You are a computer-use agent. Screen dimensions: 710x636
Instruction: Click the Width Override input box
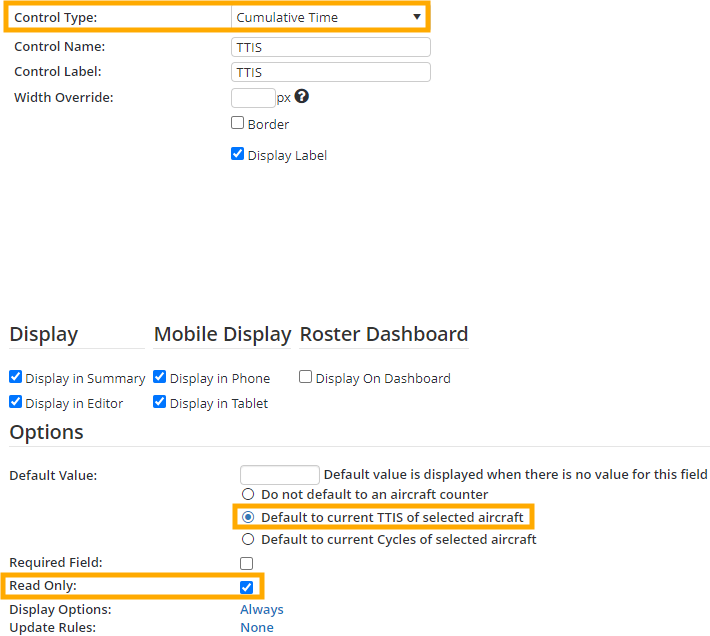coord(253,98)
